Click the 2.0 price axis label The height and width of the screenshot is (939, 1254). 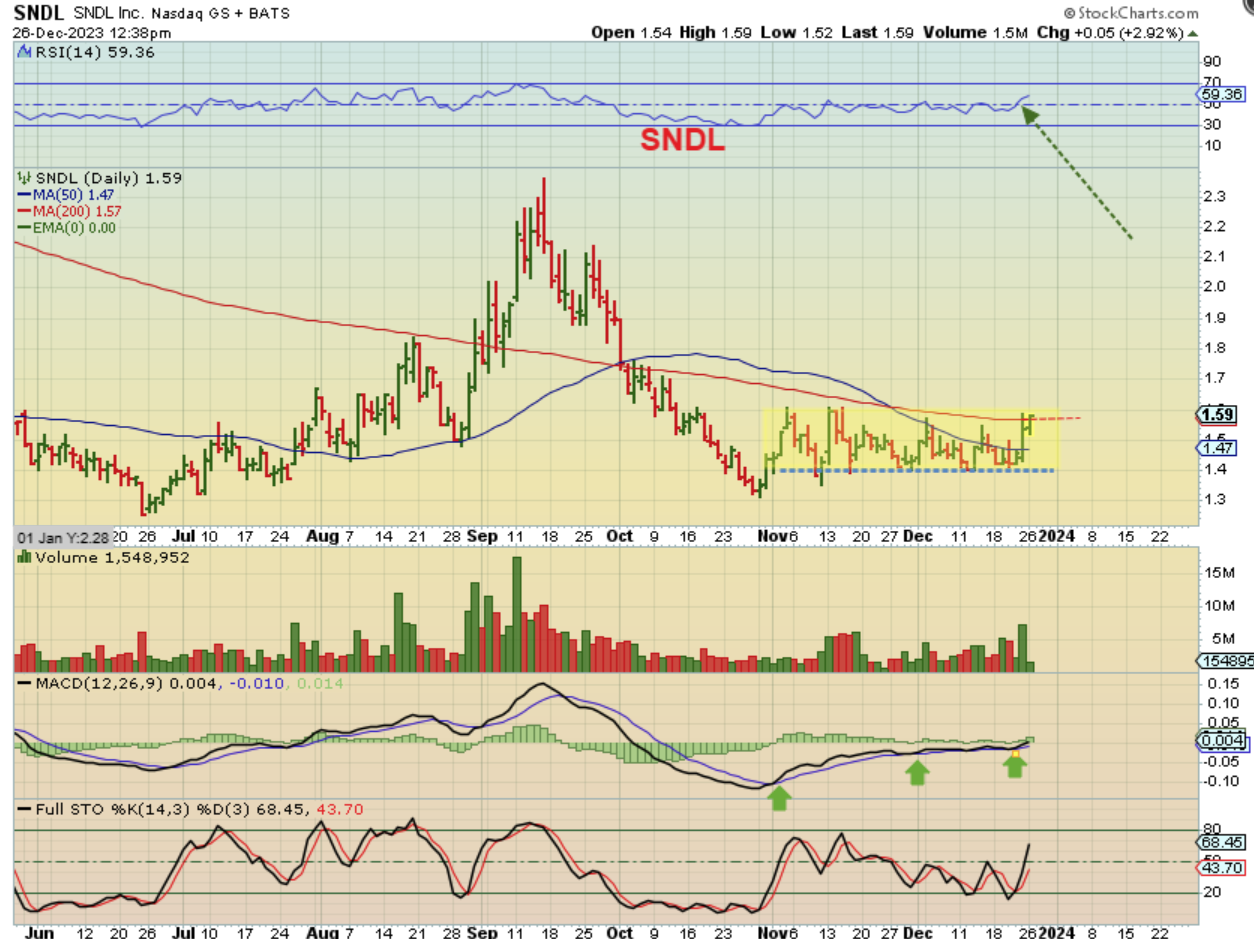tap(1216, 286)
